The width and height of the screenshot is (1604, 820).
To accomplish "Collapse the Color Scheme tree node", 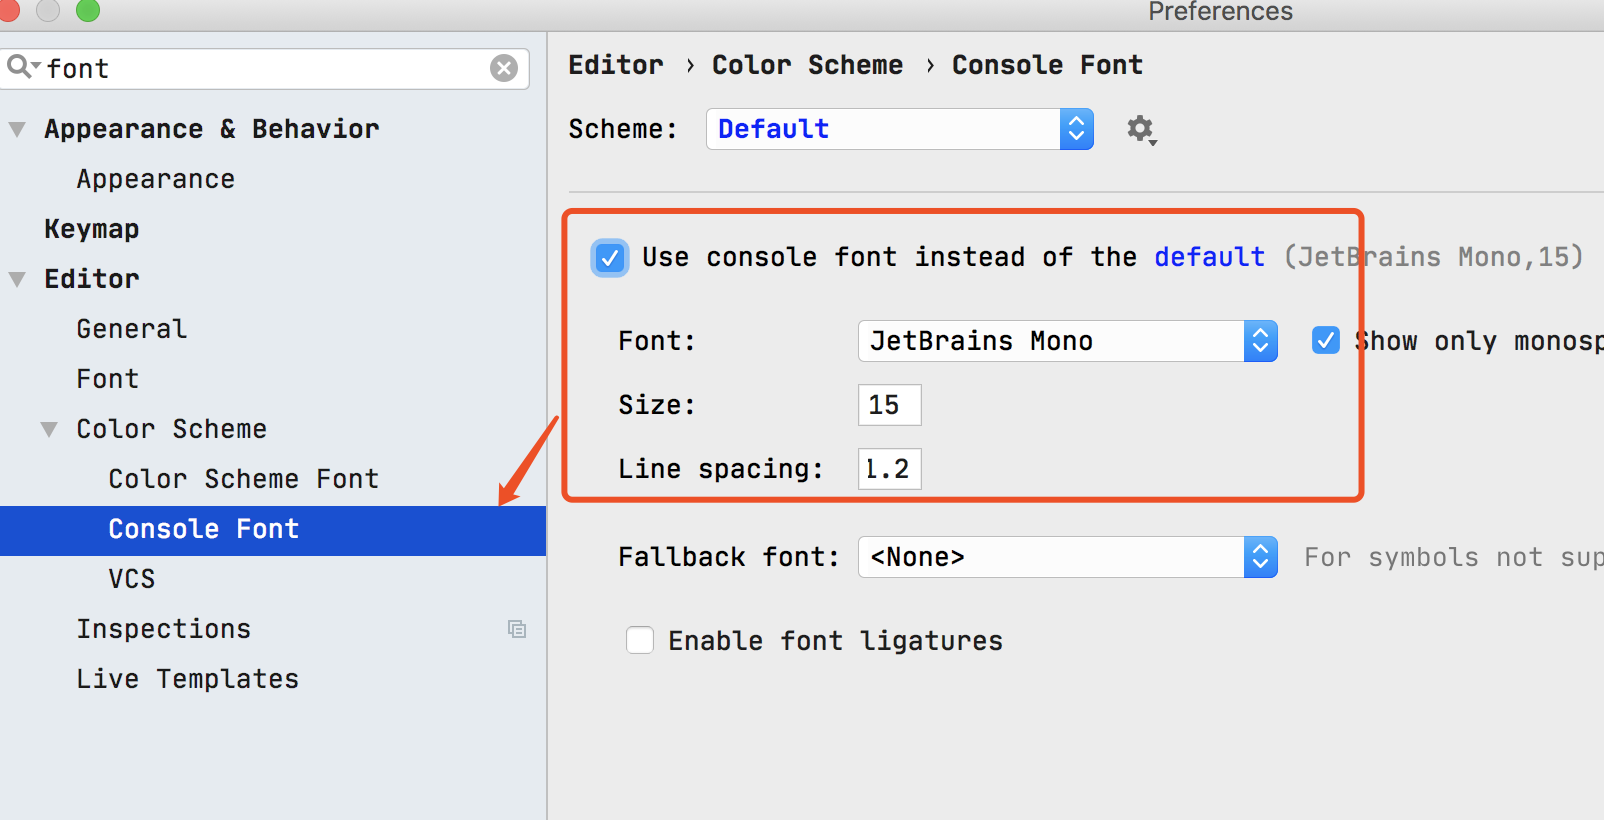I will point(49,430).
